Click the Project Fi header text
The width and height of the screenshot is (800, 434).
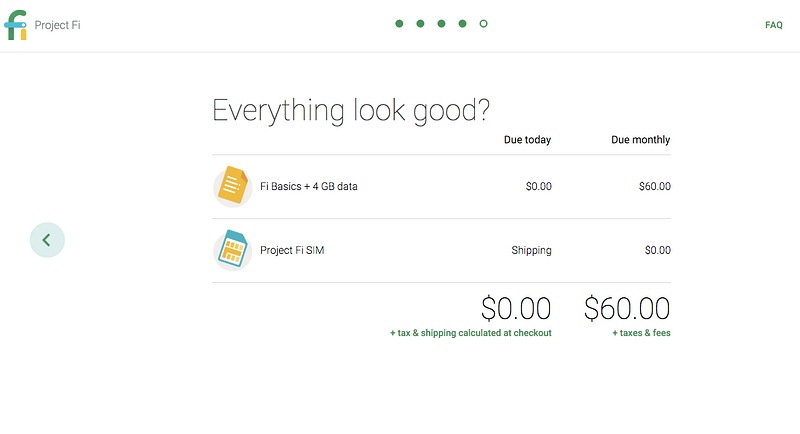click(57, 25)
